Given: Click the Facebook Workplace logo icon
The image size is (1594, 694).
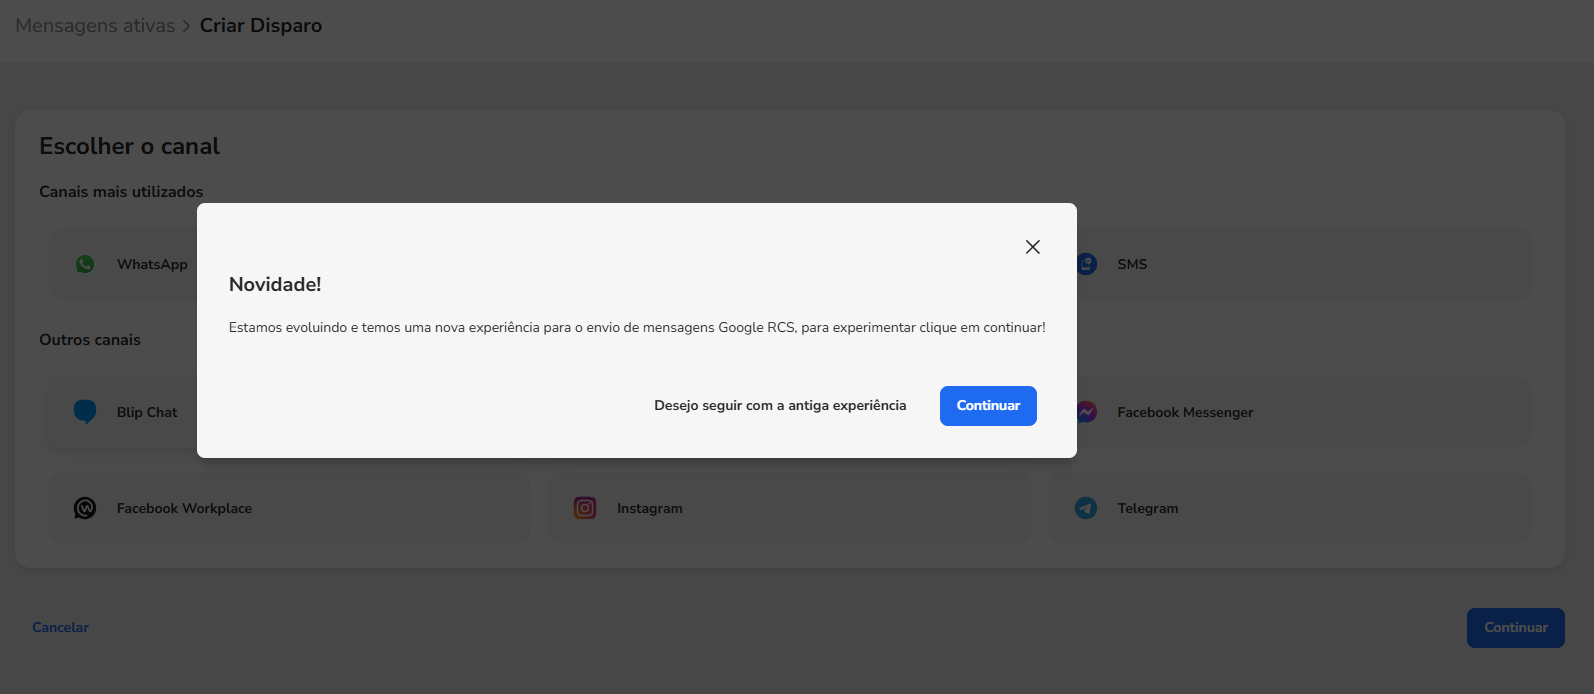Looking at the screenshot, I should [x=85, y=508].
